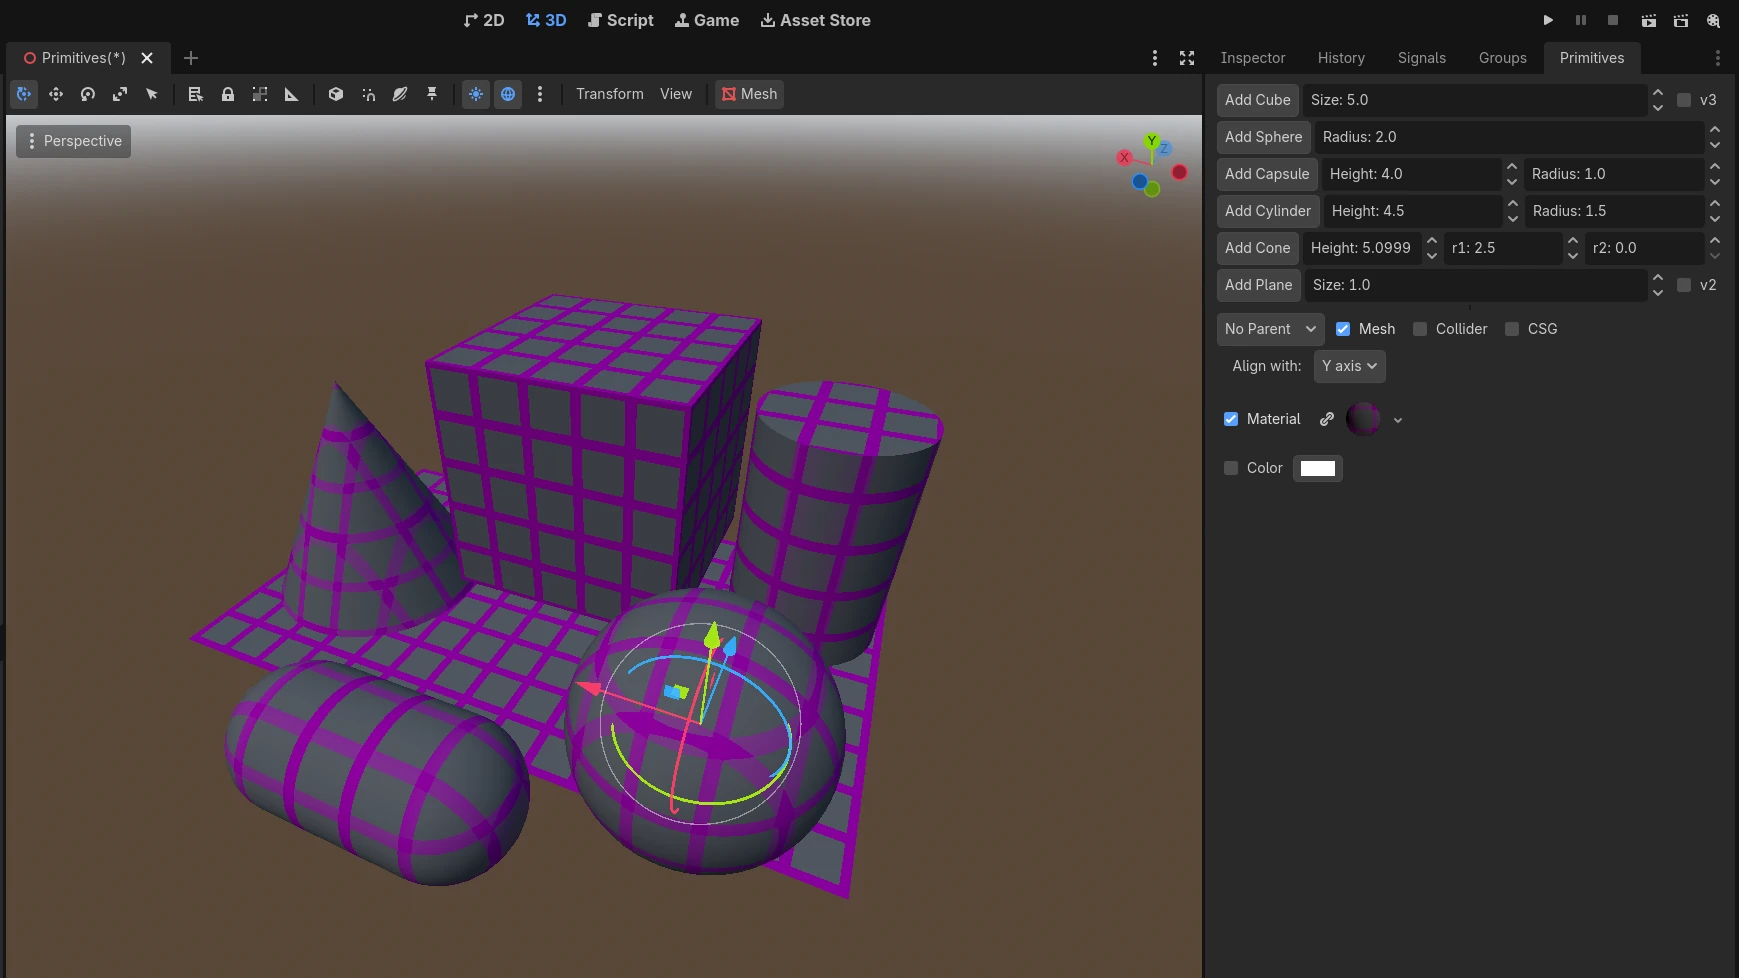Open sun and environment settings three-dot menu
1739x978 pixels.
pos(540,94)
